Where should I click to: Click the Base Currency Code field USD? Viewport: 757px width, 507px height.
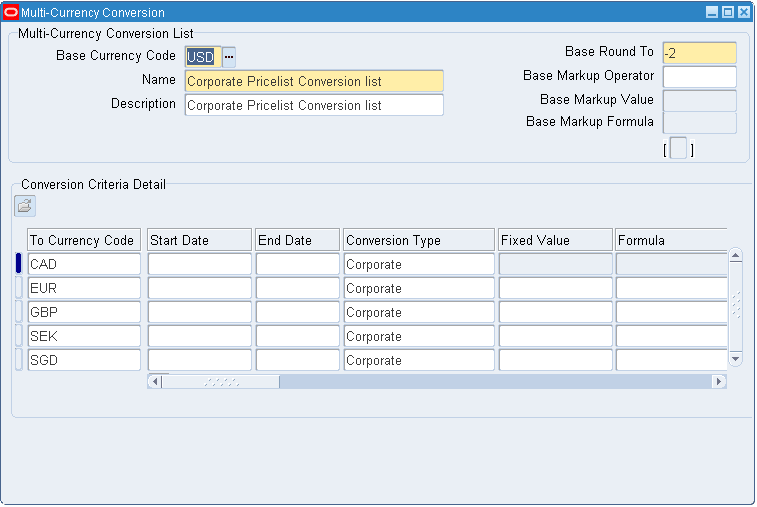[x=203, y=57]
